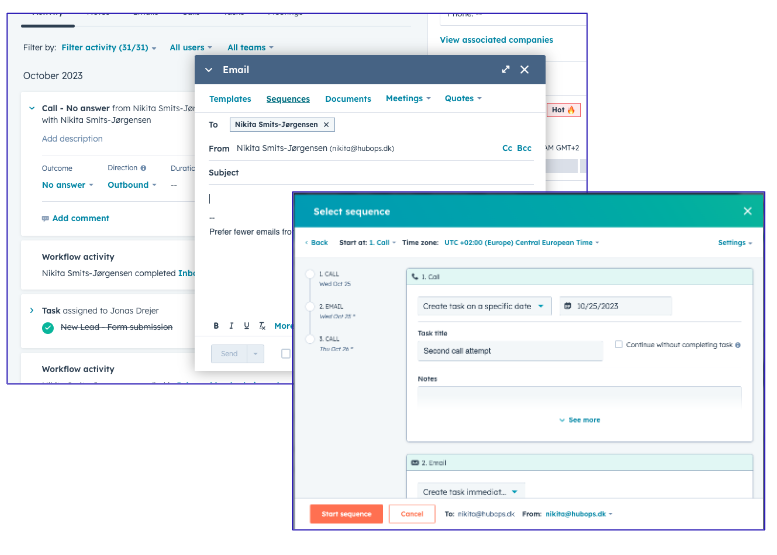
Task: Open Documents in Email toolbar
Action: pos(348,99)
